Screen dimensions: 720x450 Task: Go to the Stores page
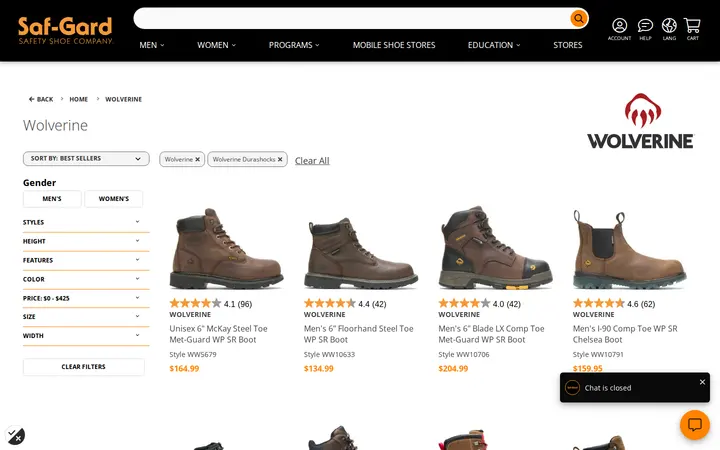[x=568, y=45]
